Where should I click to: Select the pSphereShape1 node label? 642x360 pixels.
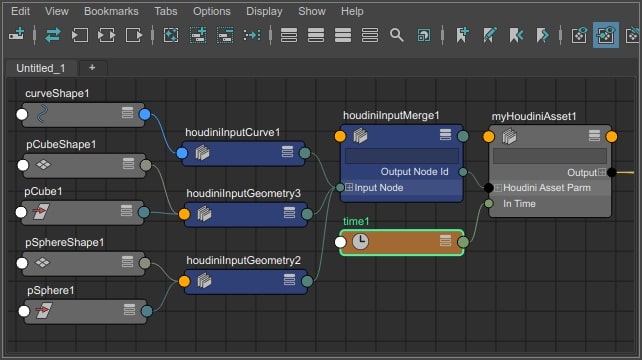click(65, 242)
